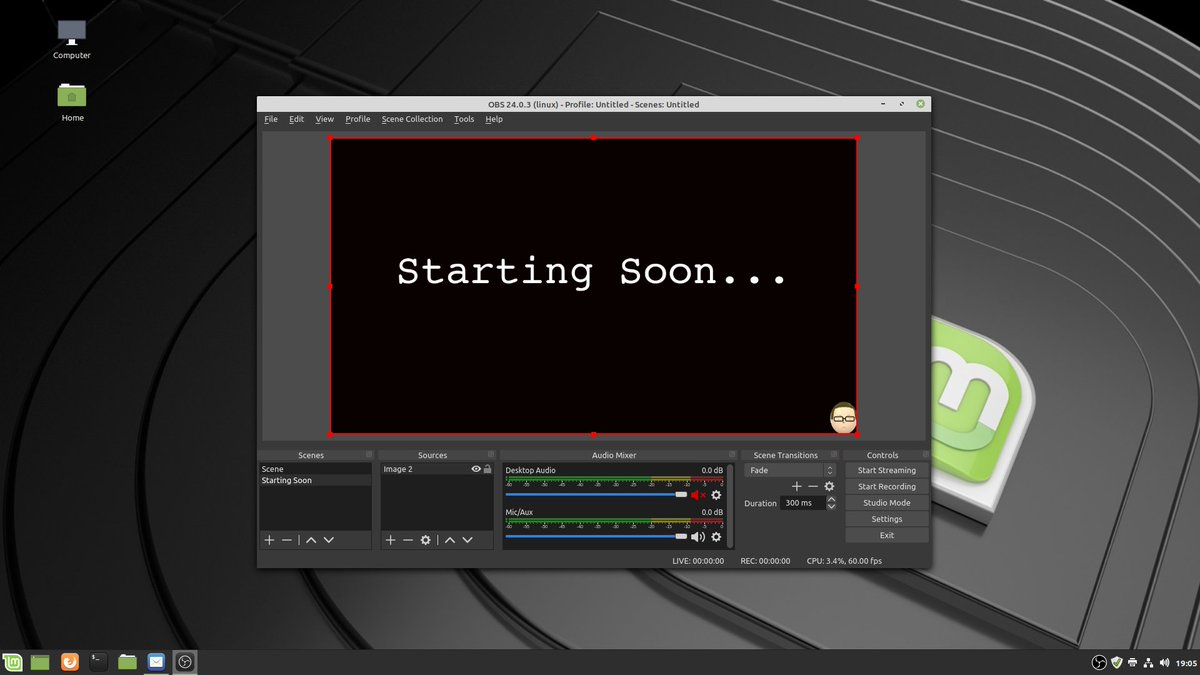The image size is (1200, 675).
Task: Open the Edit menu
Action: click(297, 119)
